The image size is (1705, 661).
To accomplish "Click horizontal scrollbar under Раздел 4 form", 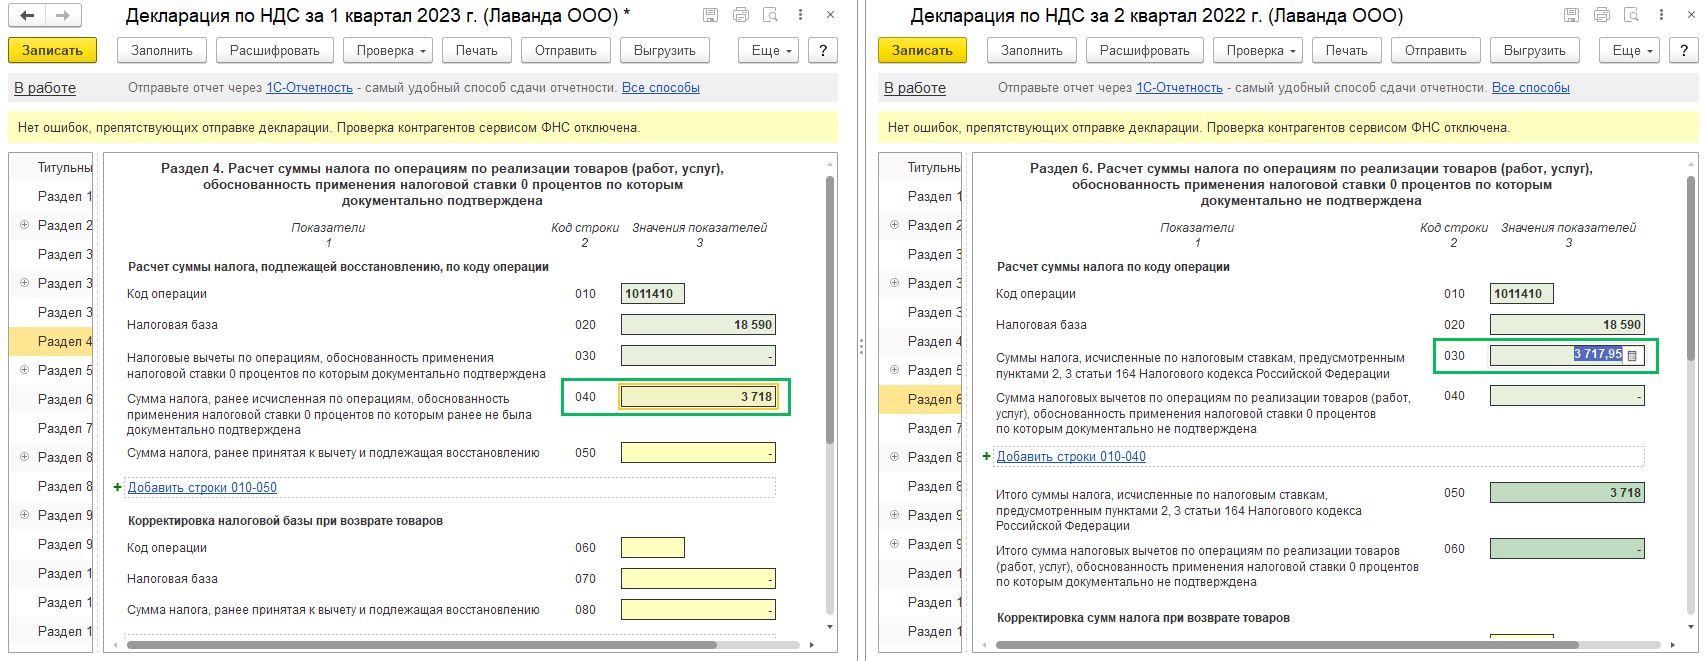I will click(420, 645).
